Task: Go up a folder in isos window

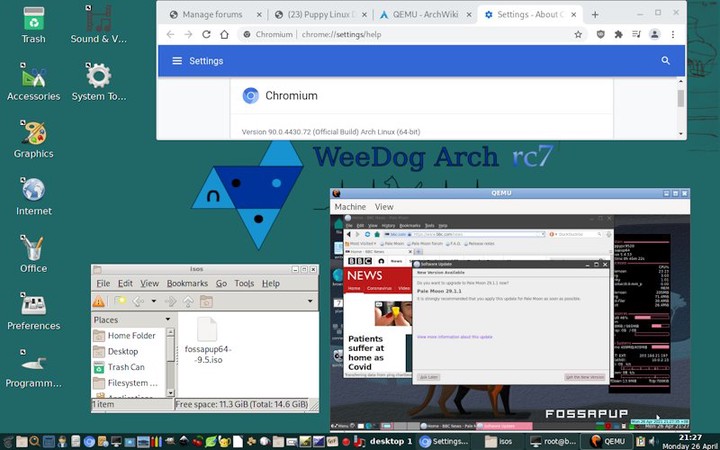Action: pos(188,301)
